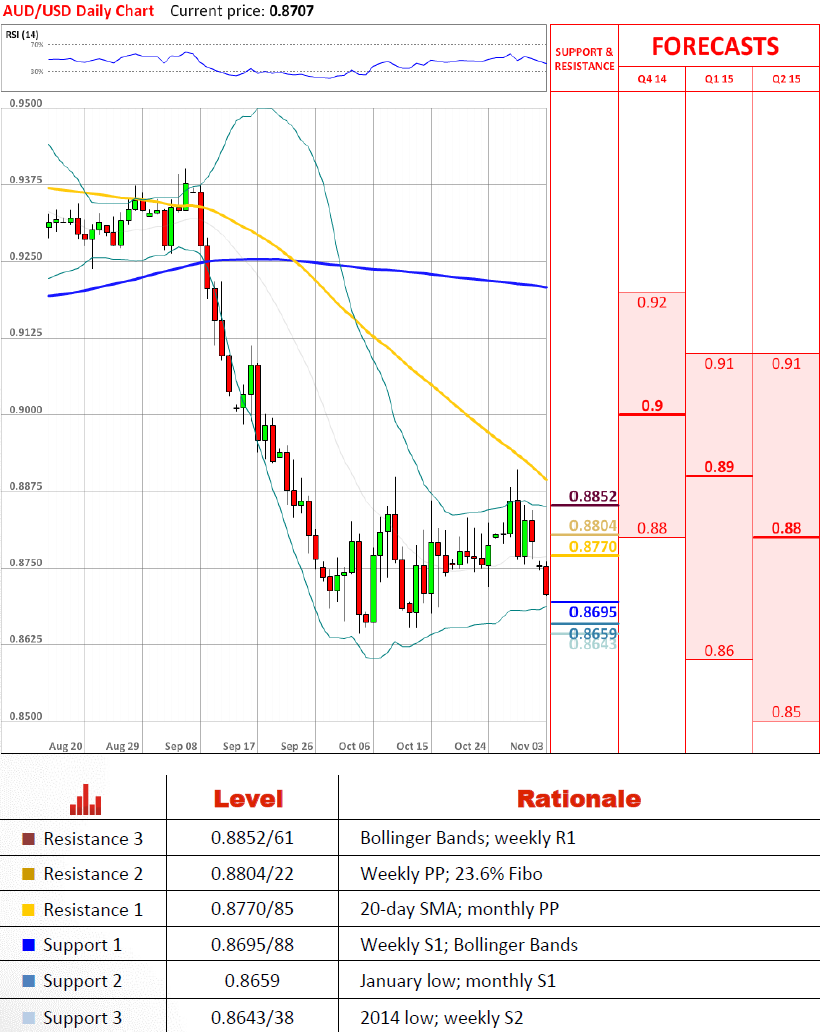Click the Resistance 3 brown color swatch

(28, 838)
